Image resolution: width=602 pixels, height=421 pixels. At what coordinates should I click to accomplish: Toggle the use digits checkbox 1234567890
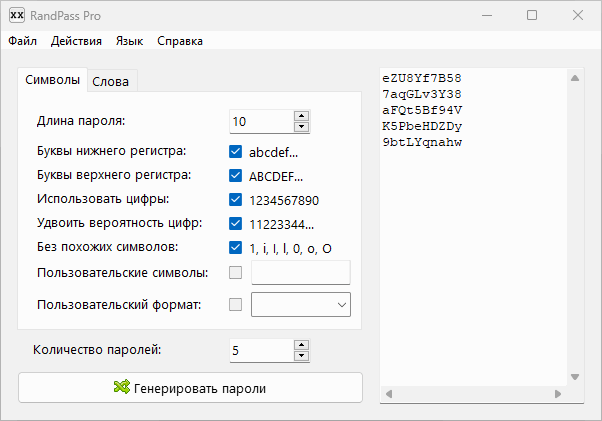(235, 200)
